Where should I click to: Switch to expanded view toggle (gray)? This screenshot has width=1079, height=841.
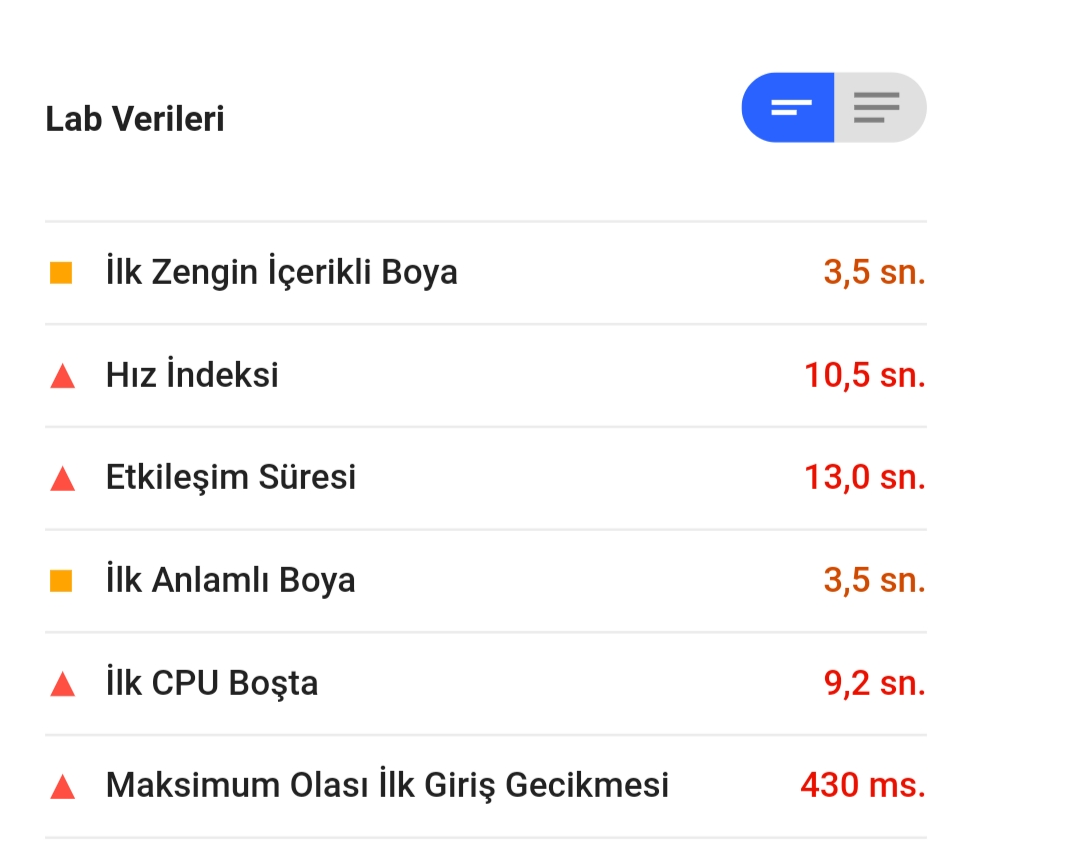pos(880,107)
